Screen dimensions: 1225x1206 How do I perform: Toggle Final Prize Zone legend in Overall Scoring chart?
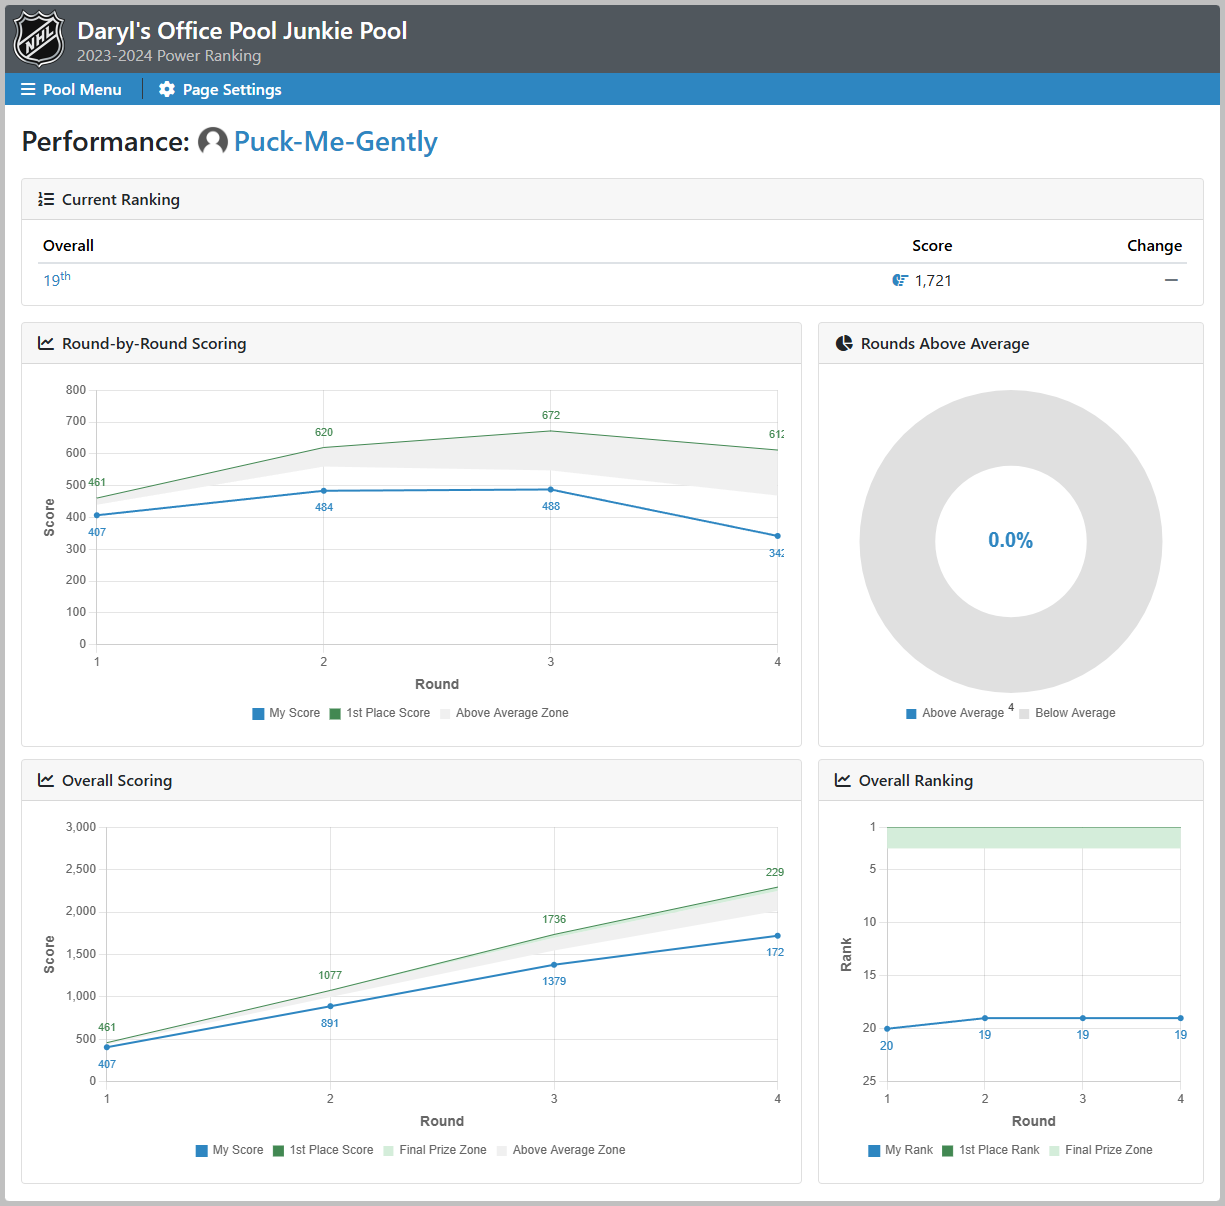[435, 1150]
